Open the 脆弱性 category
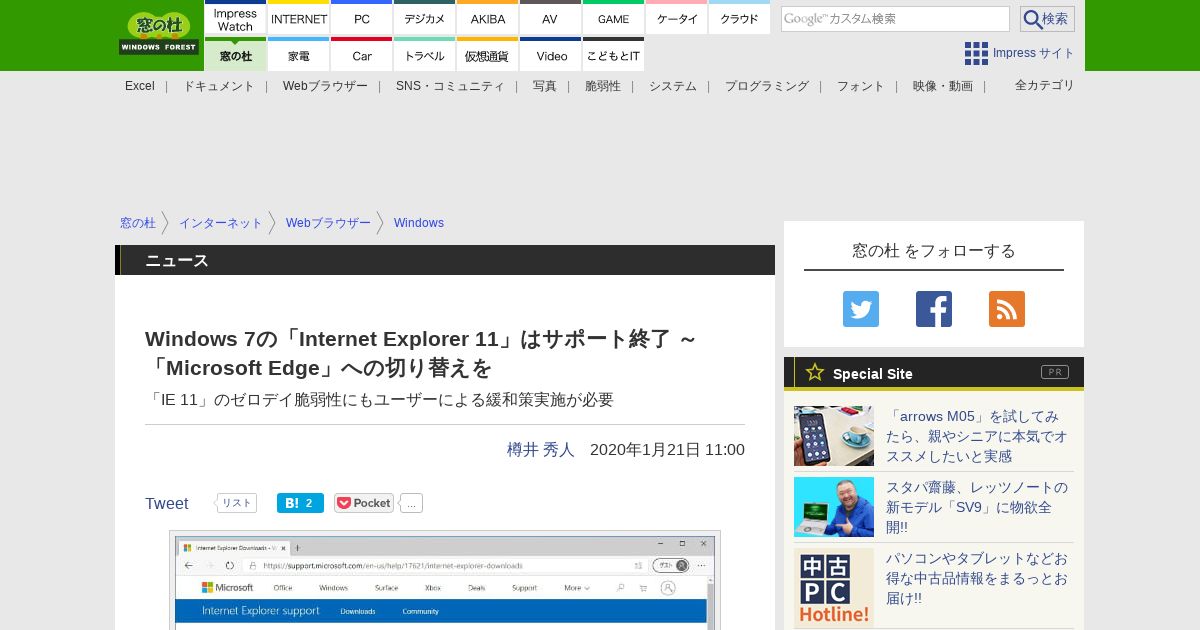This screenshot has width=1200, height=630. [x=603, y=86]
